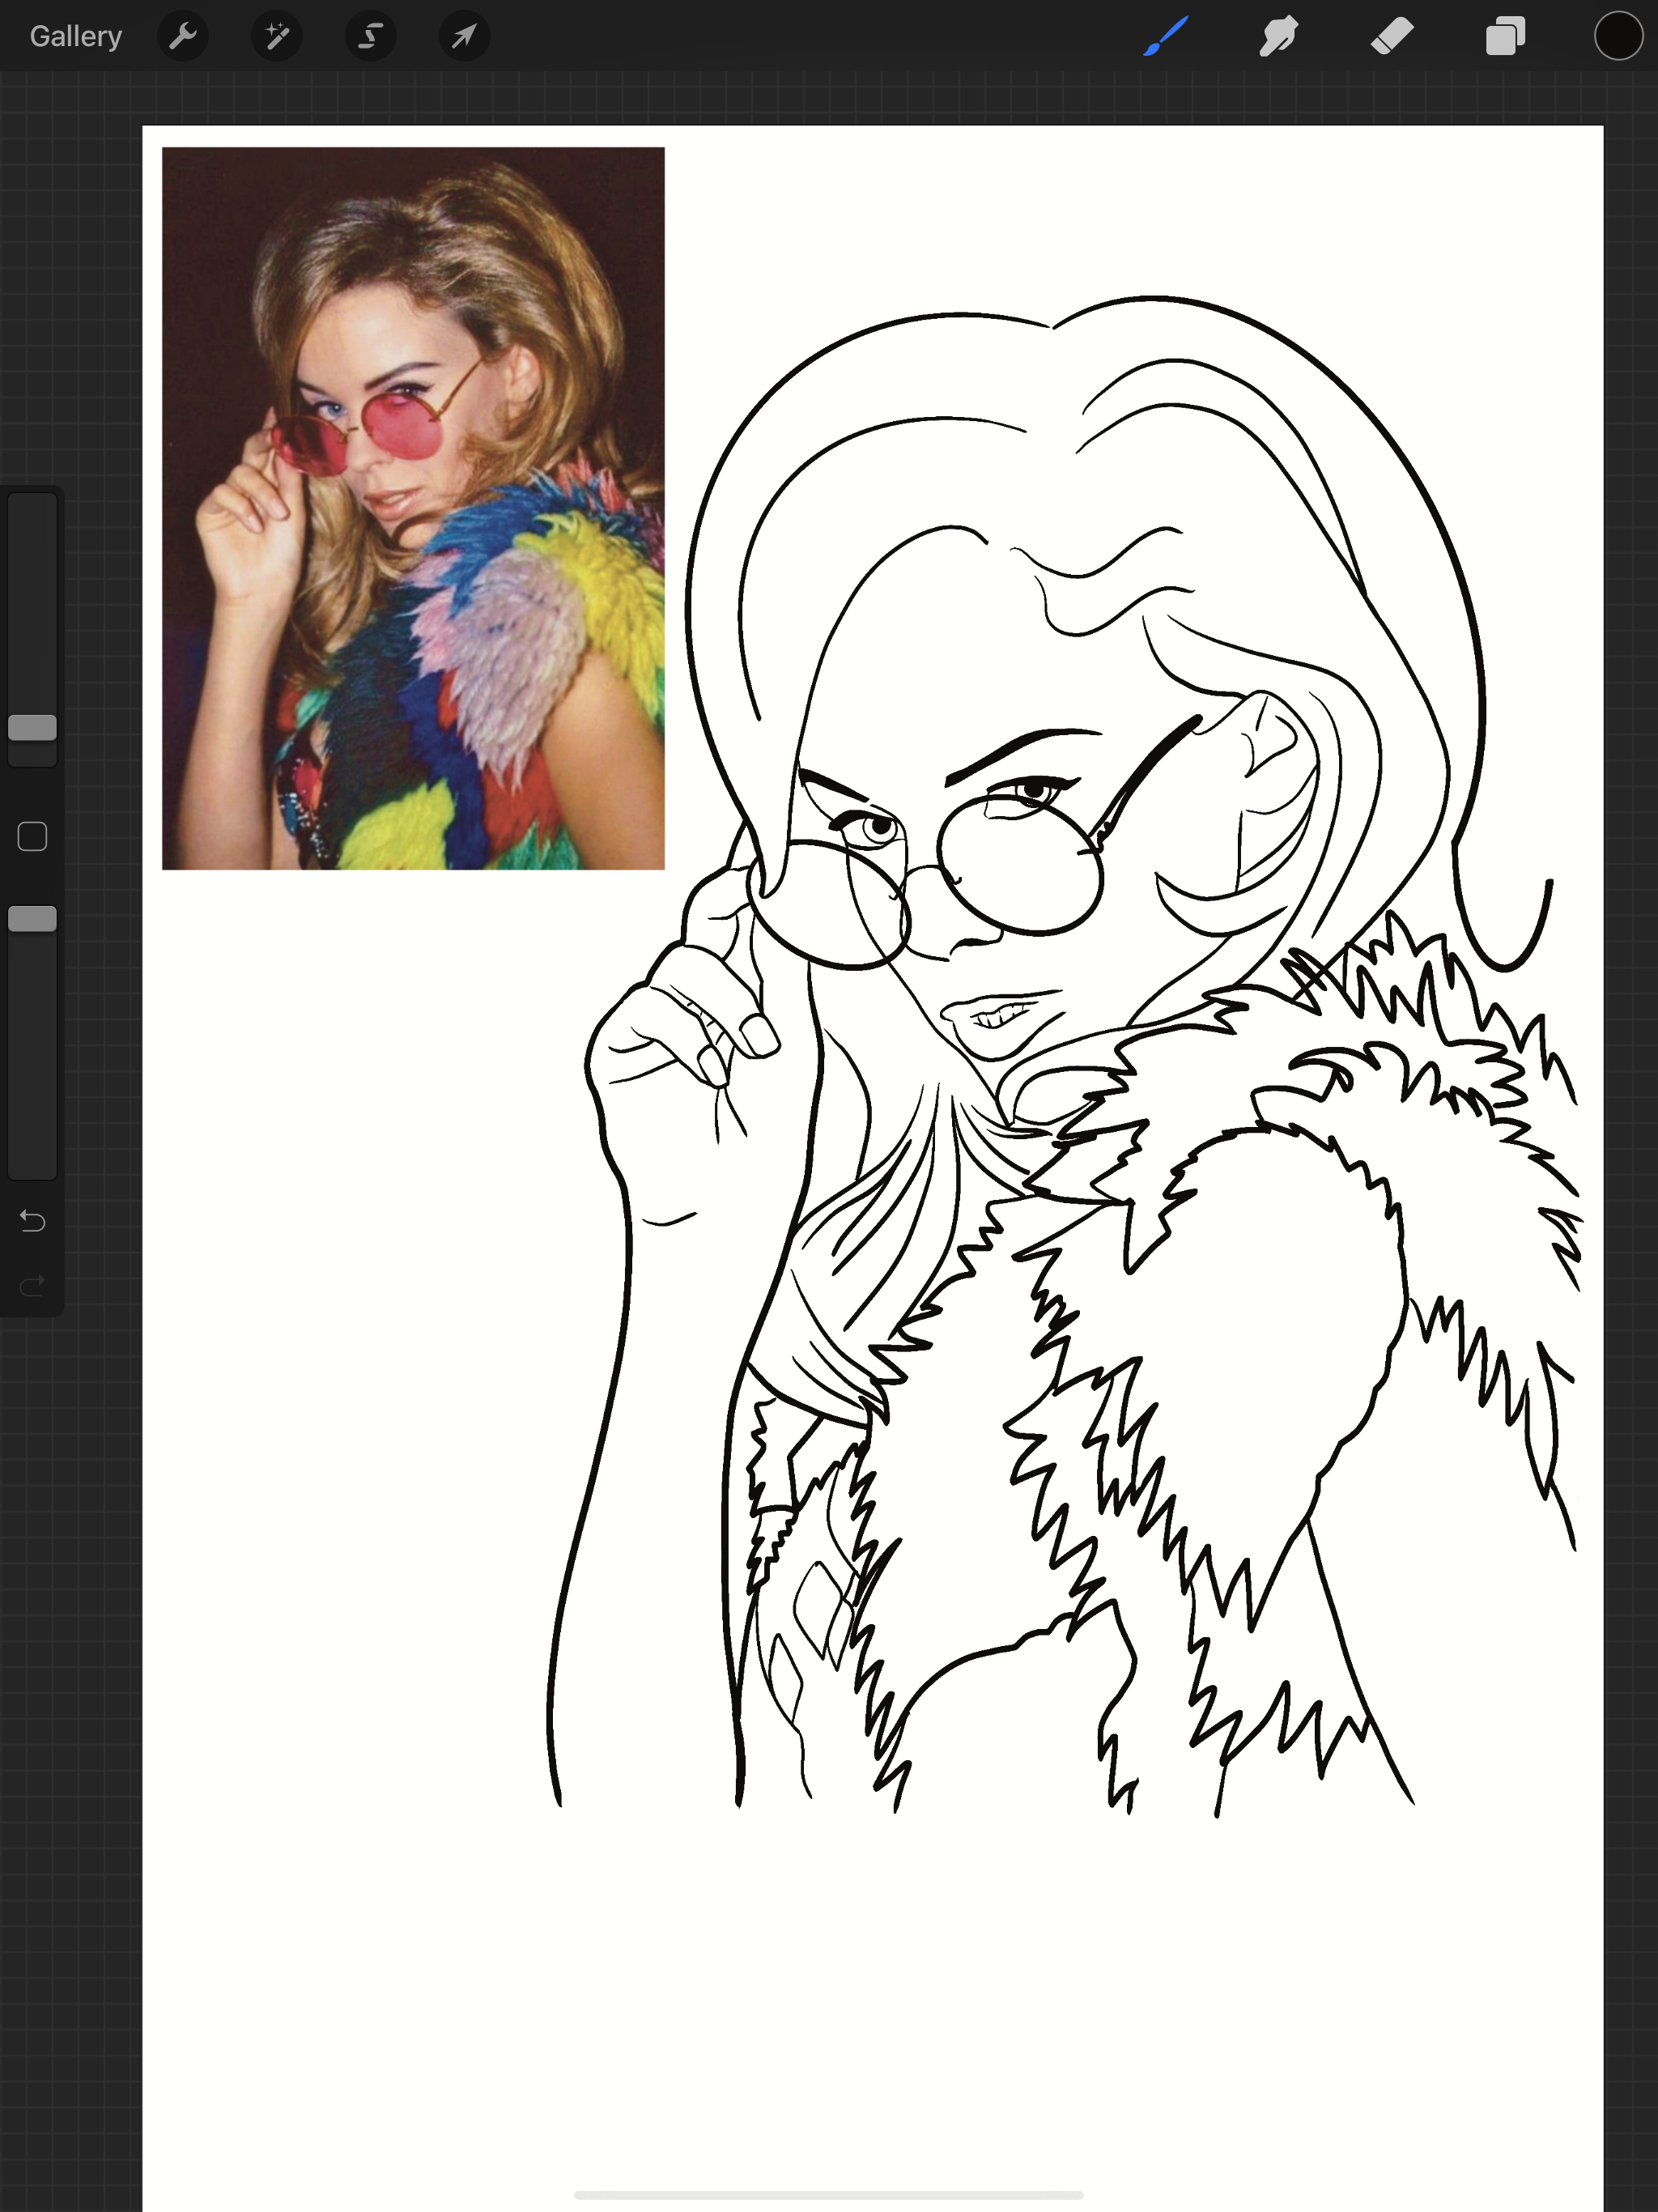Tap the square Modify button in sidebar
Screen dimensions: 1658x2212
tap(32, 836)
